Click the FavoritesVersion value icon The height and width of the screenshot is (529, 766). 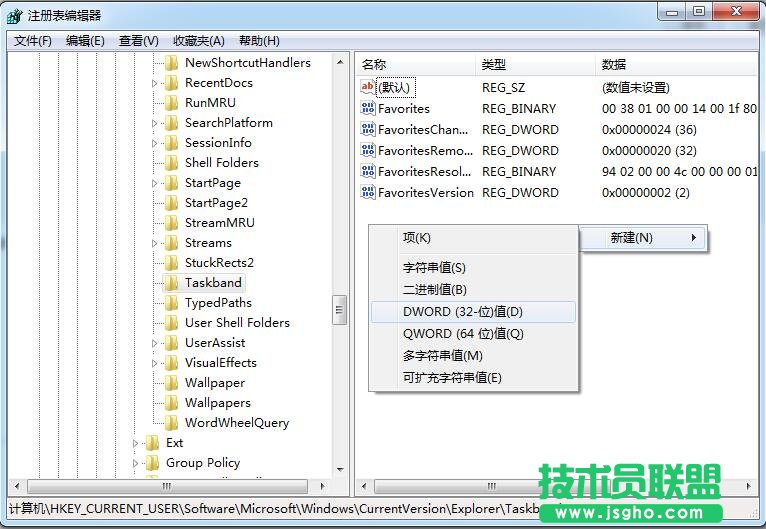click(x=367, y=192)
